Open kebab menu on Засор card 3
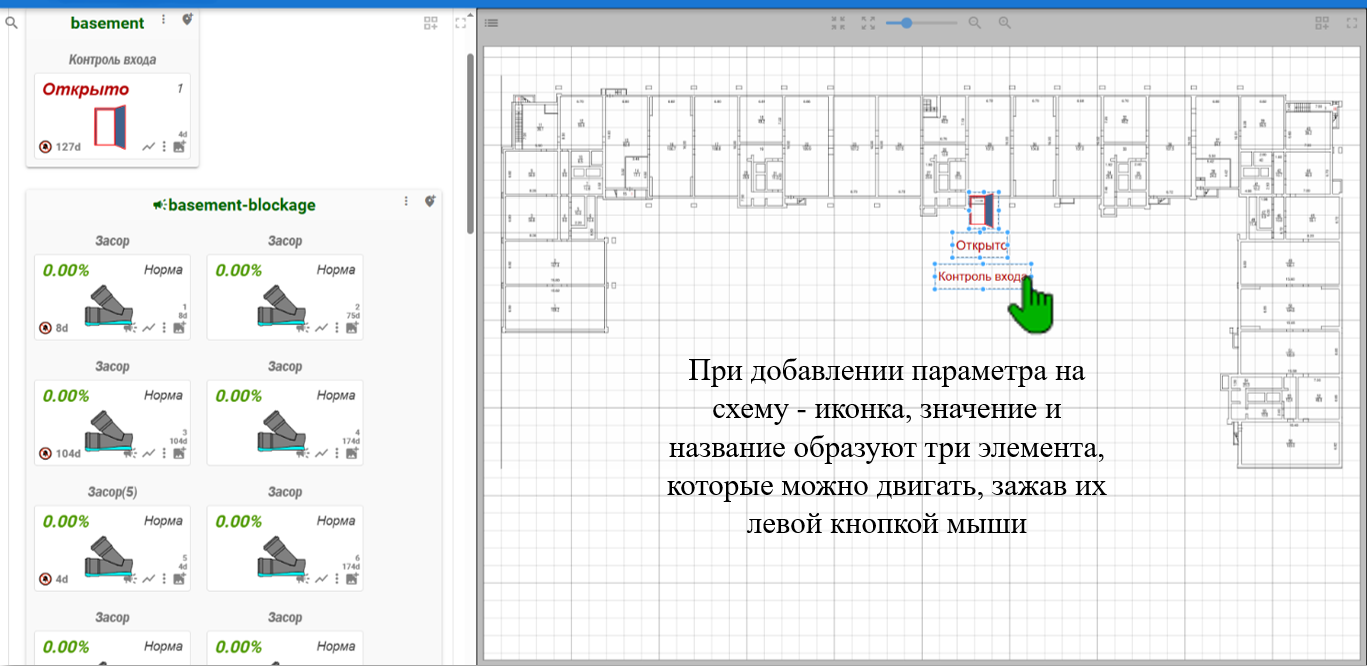Image resolution: width=1367 pixels, height=666 pixels. tap(164, 453)
